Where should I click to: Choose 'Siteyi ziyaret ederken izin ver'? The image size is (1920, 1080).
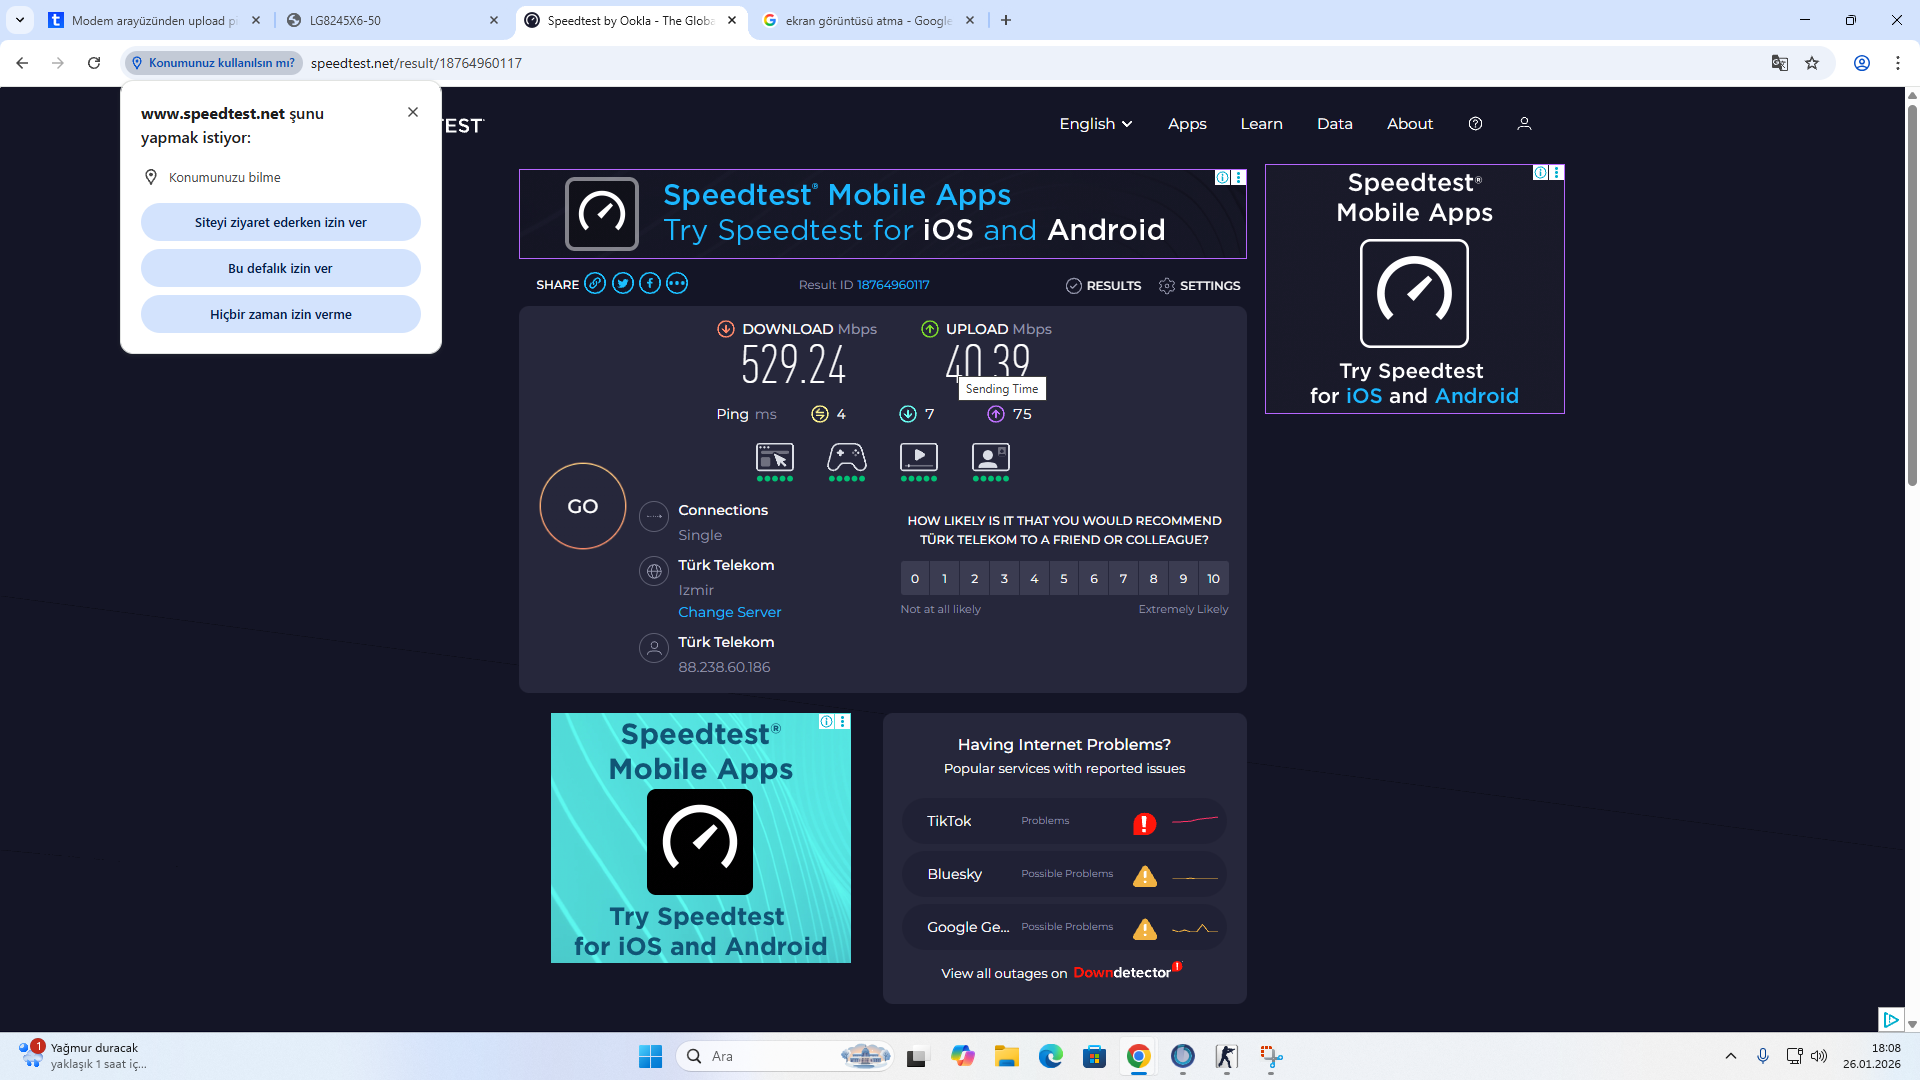tap(281, 222)
